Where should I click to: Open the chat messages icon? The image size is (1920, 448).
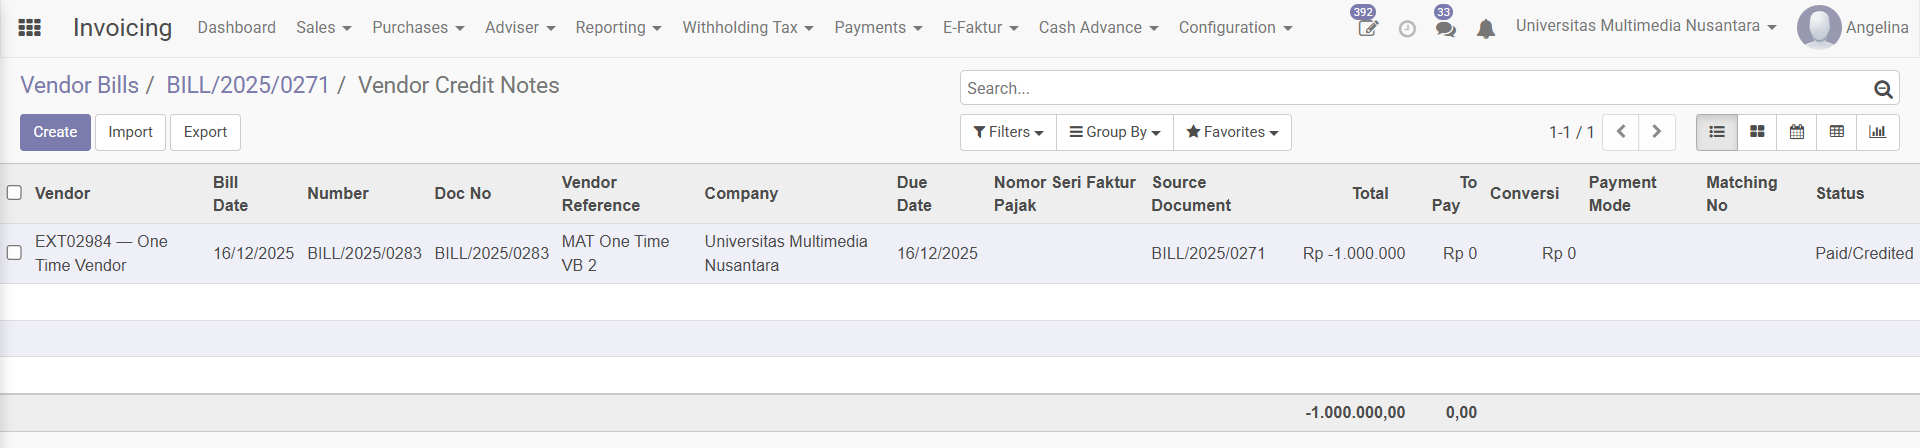1445,28
